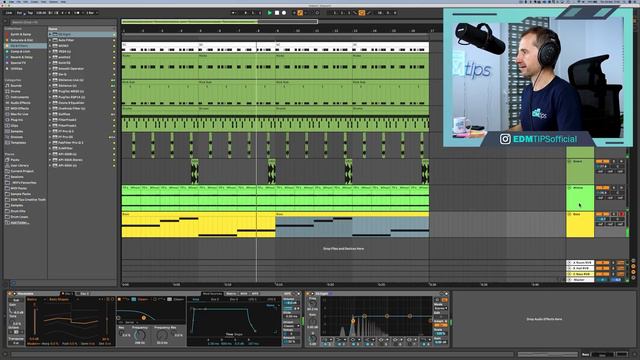The height and width of the screenshot is (360, 640).
Task: Toggle the Wavetable device on/off
Action: (x=10, y=293)
